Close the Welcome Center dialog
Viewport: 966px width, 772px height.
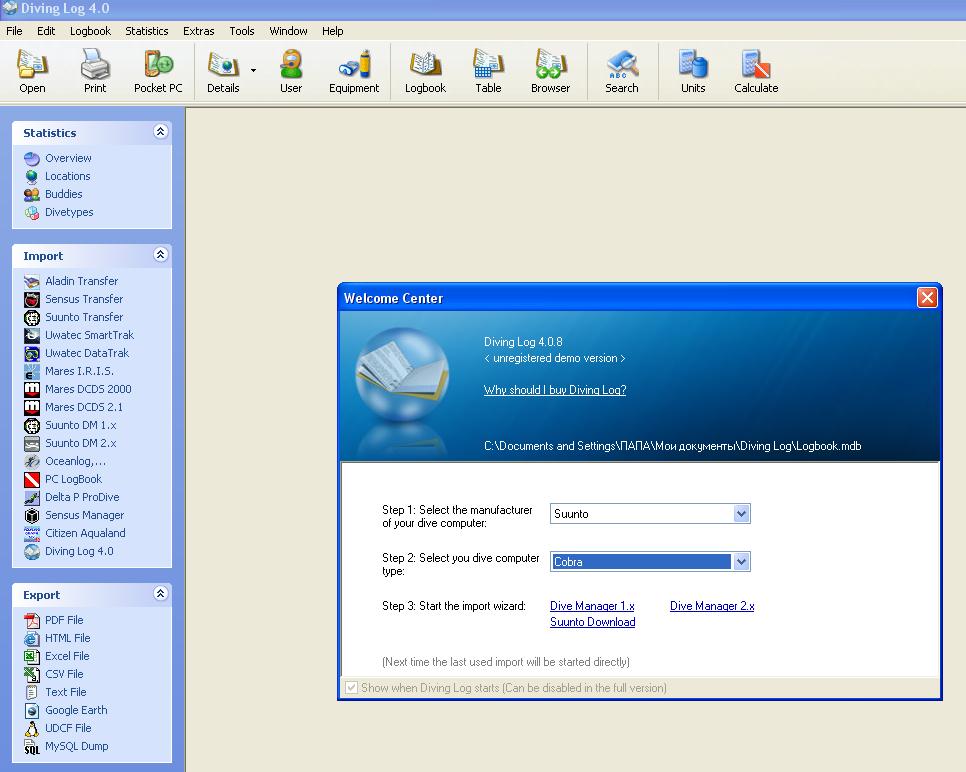click(x=927, y=298)
